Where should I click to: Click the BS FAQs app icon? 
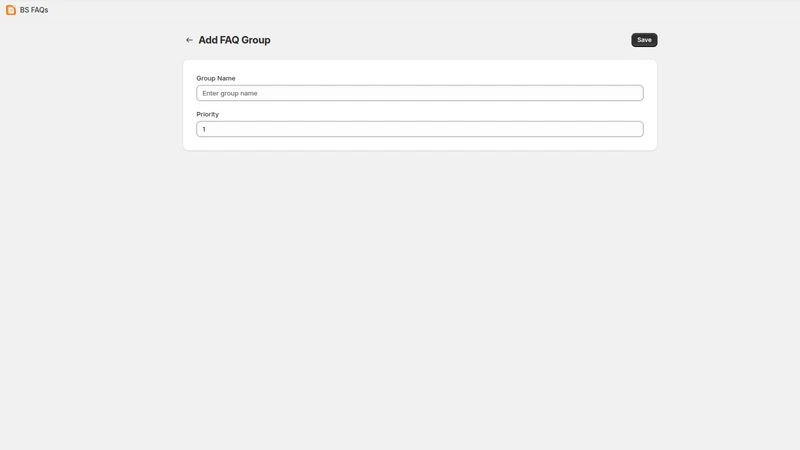tap(11, 10)
